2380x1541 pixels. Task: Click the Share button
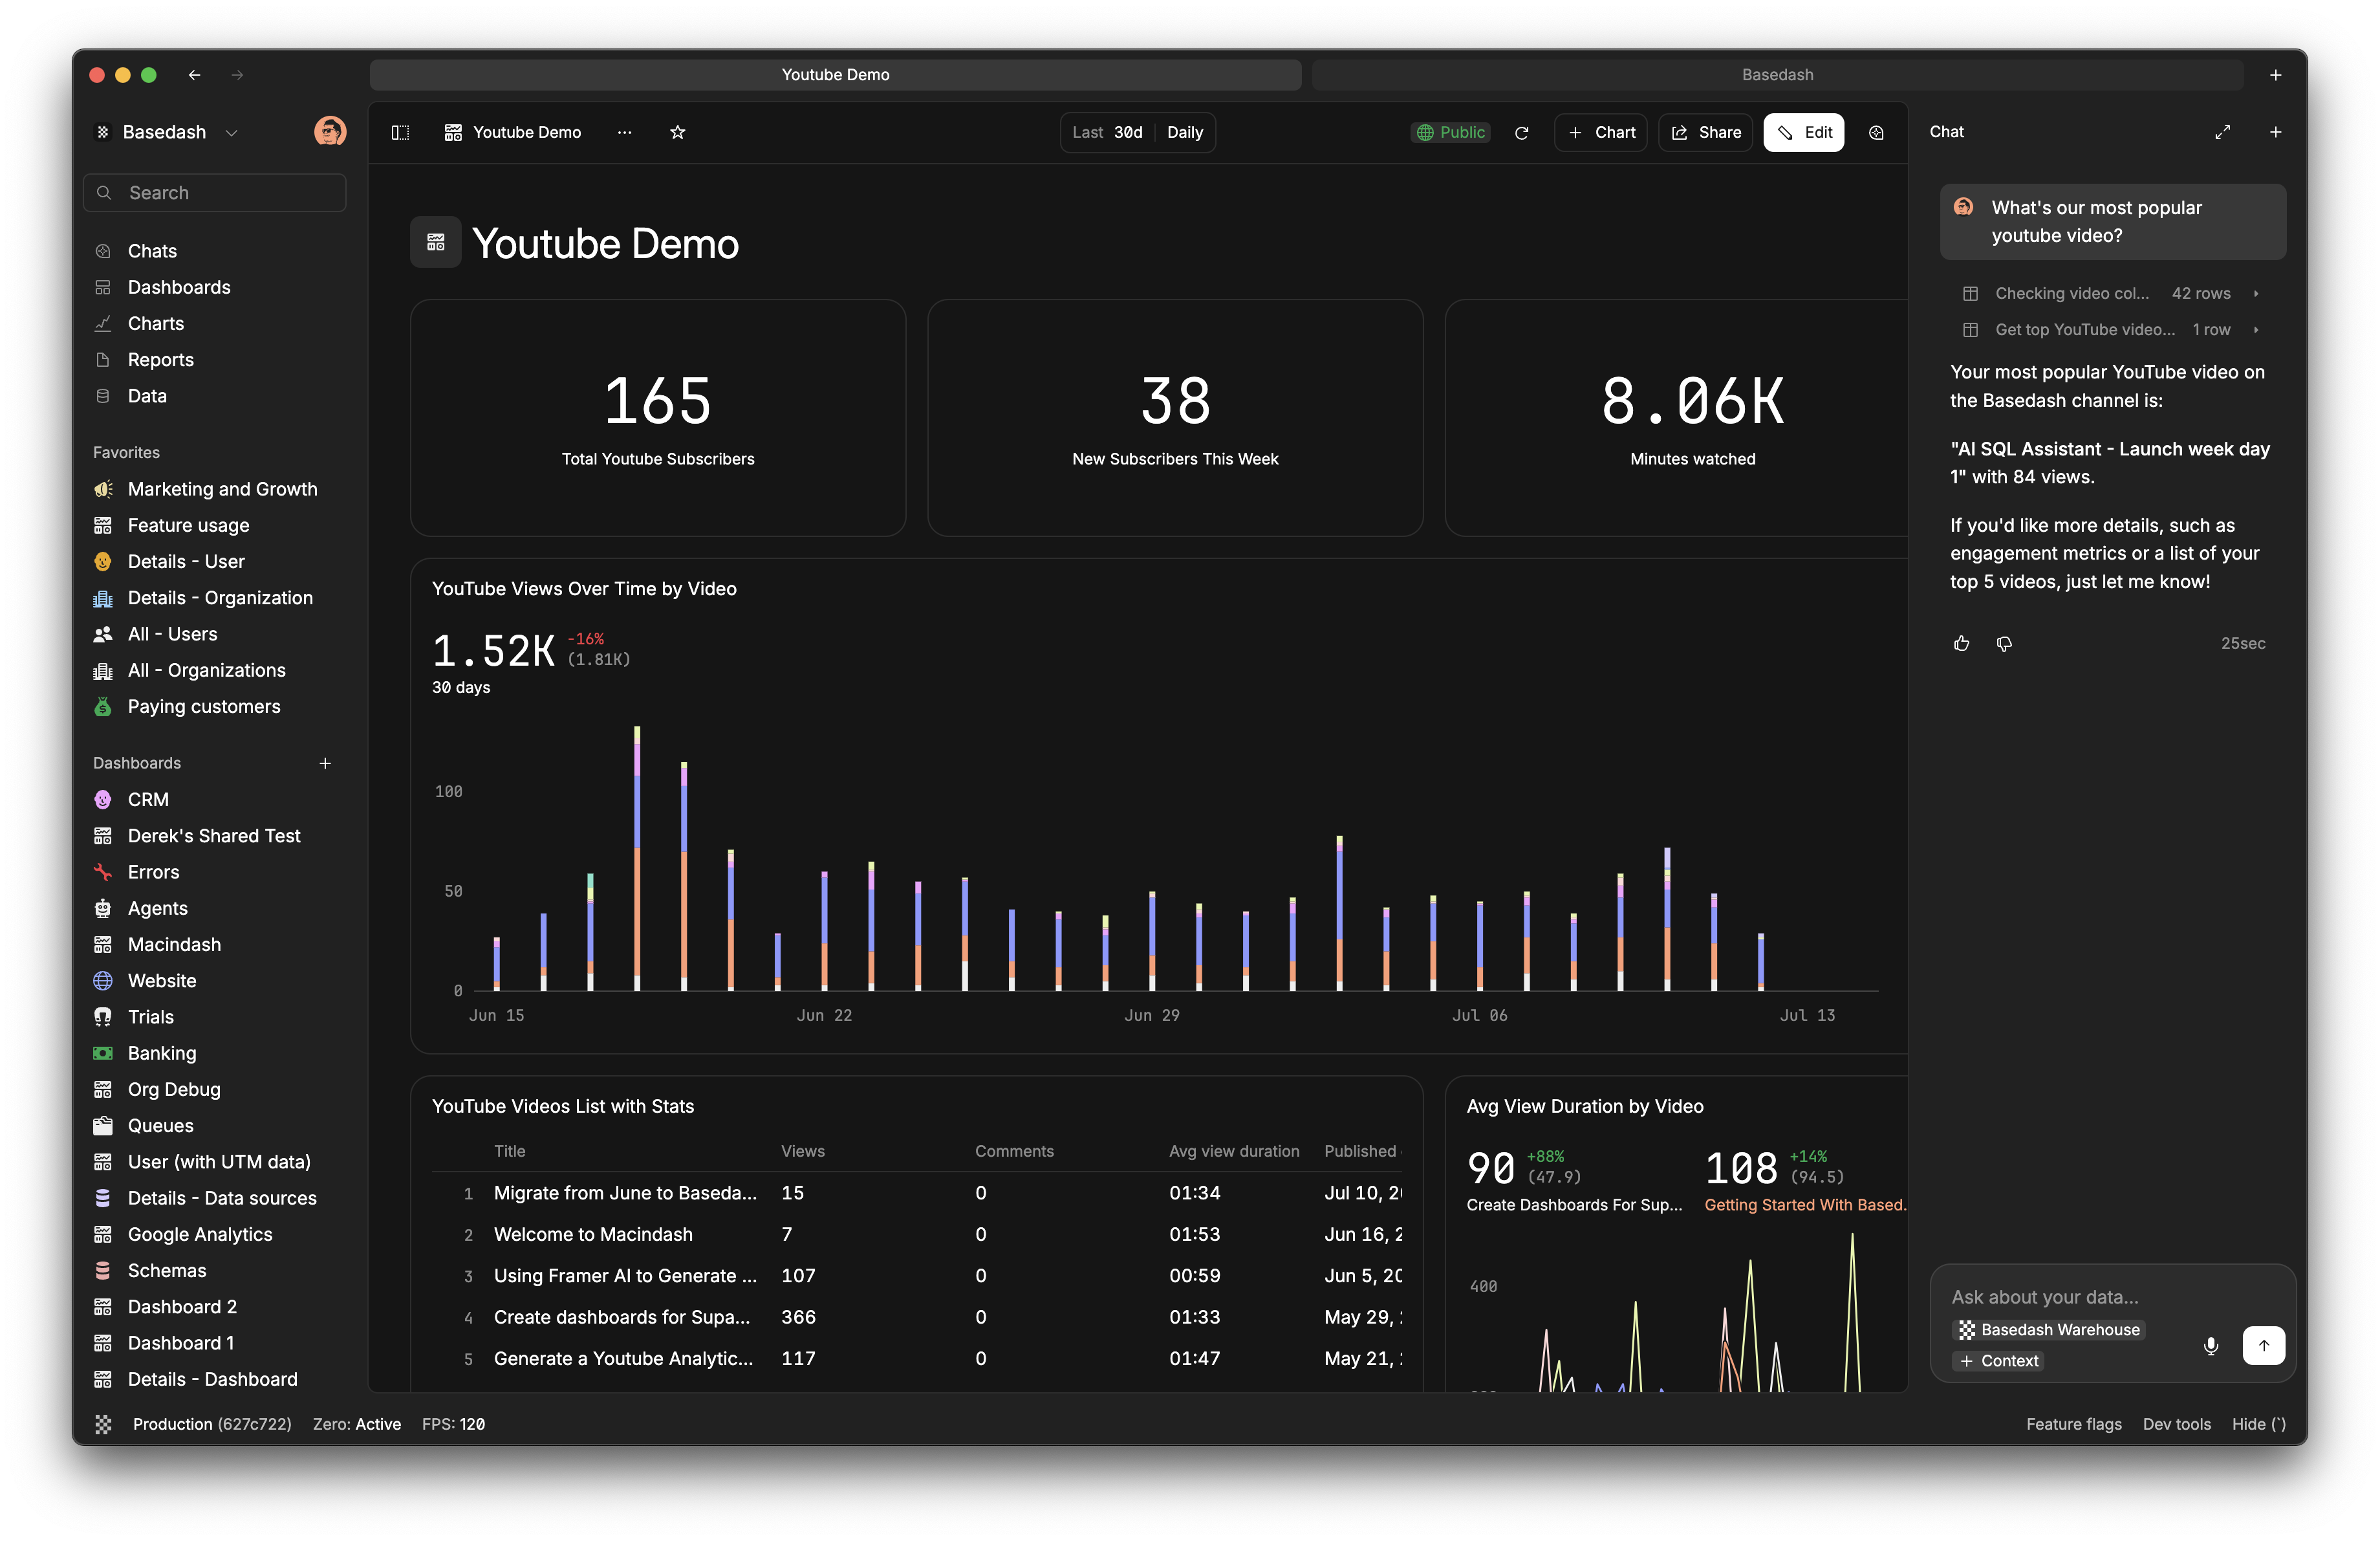click(x=1705, y=132)
